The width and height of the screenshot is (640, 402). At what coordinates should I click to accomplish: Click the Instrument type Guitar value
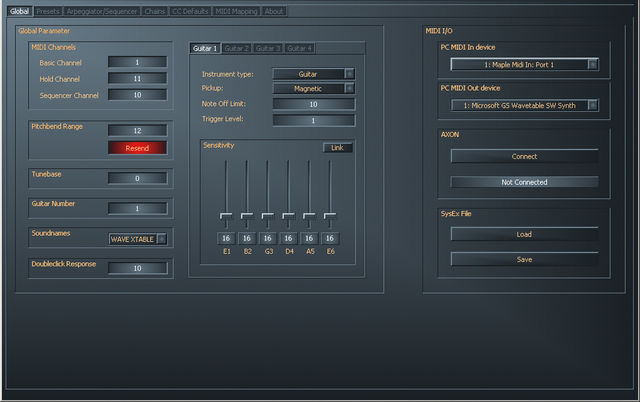[x=308, y=74]
